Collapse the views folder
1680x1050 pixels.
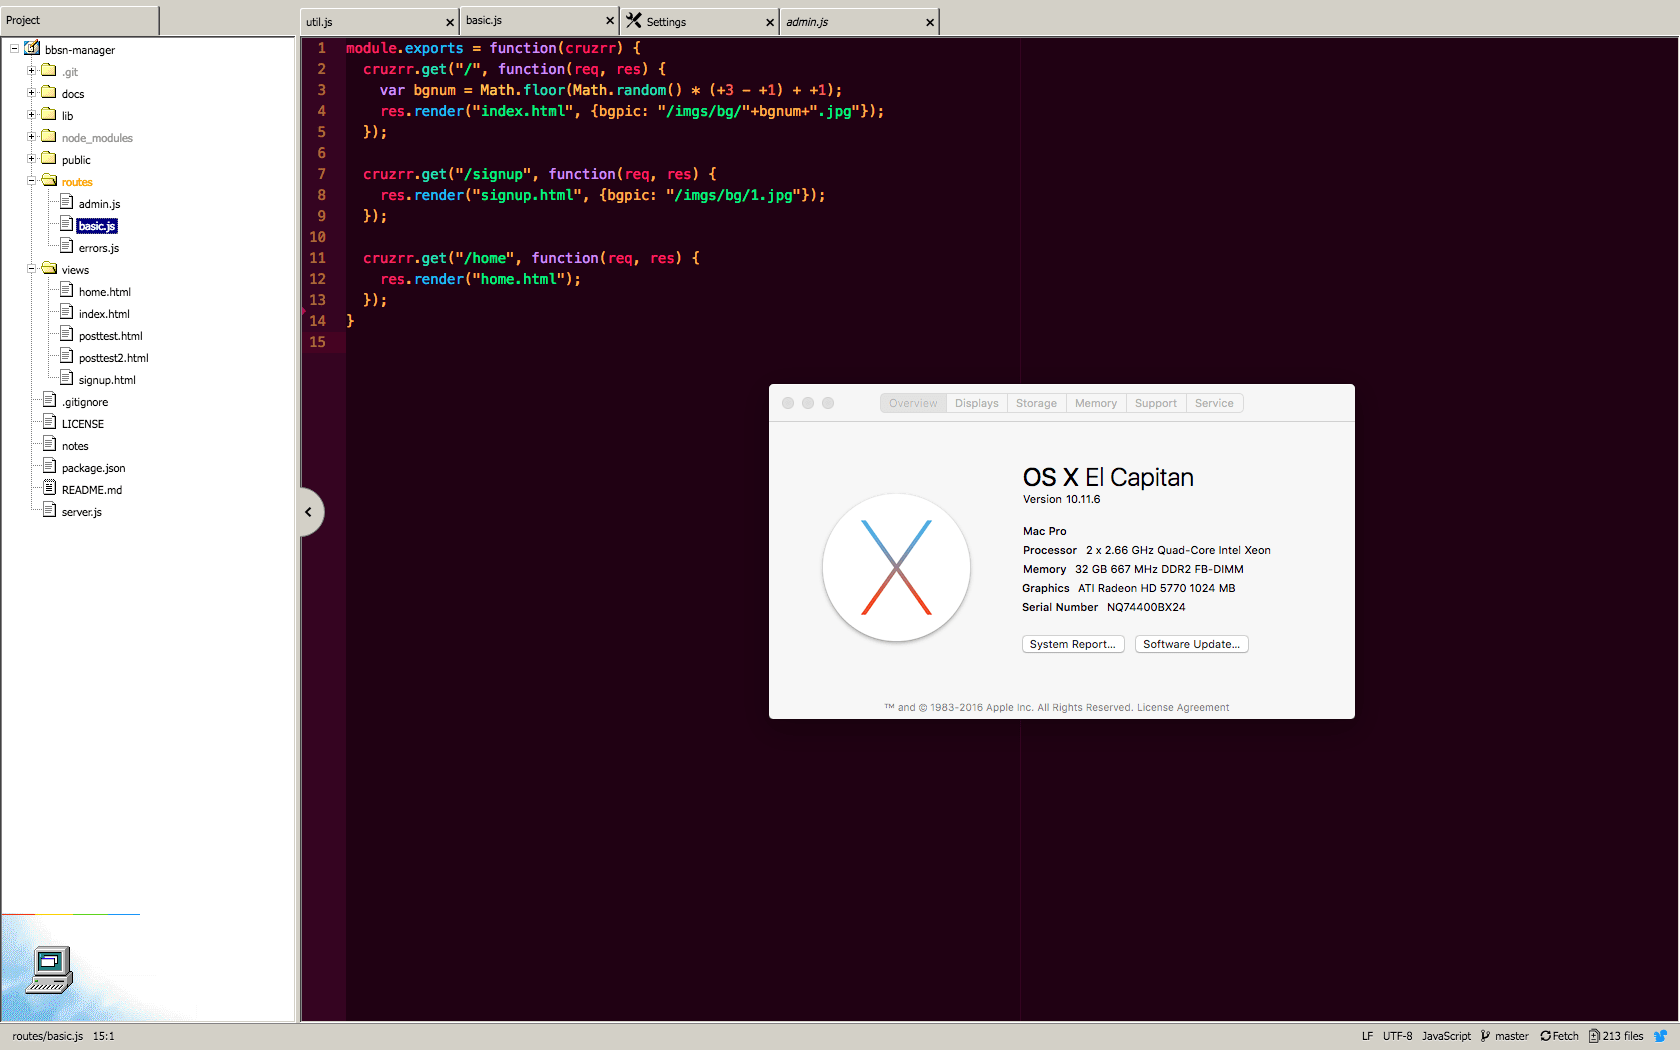tap(30, 269)
